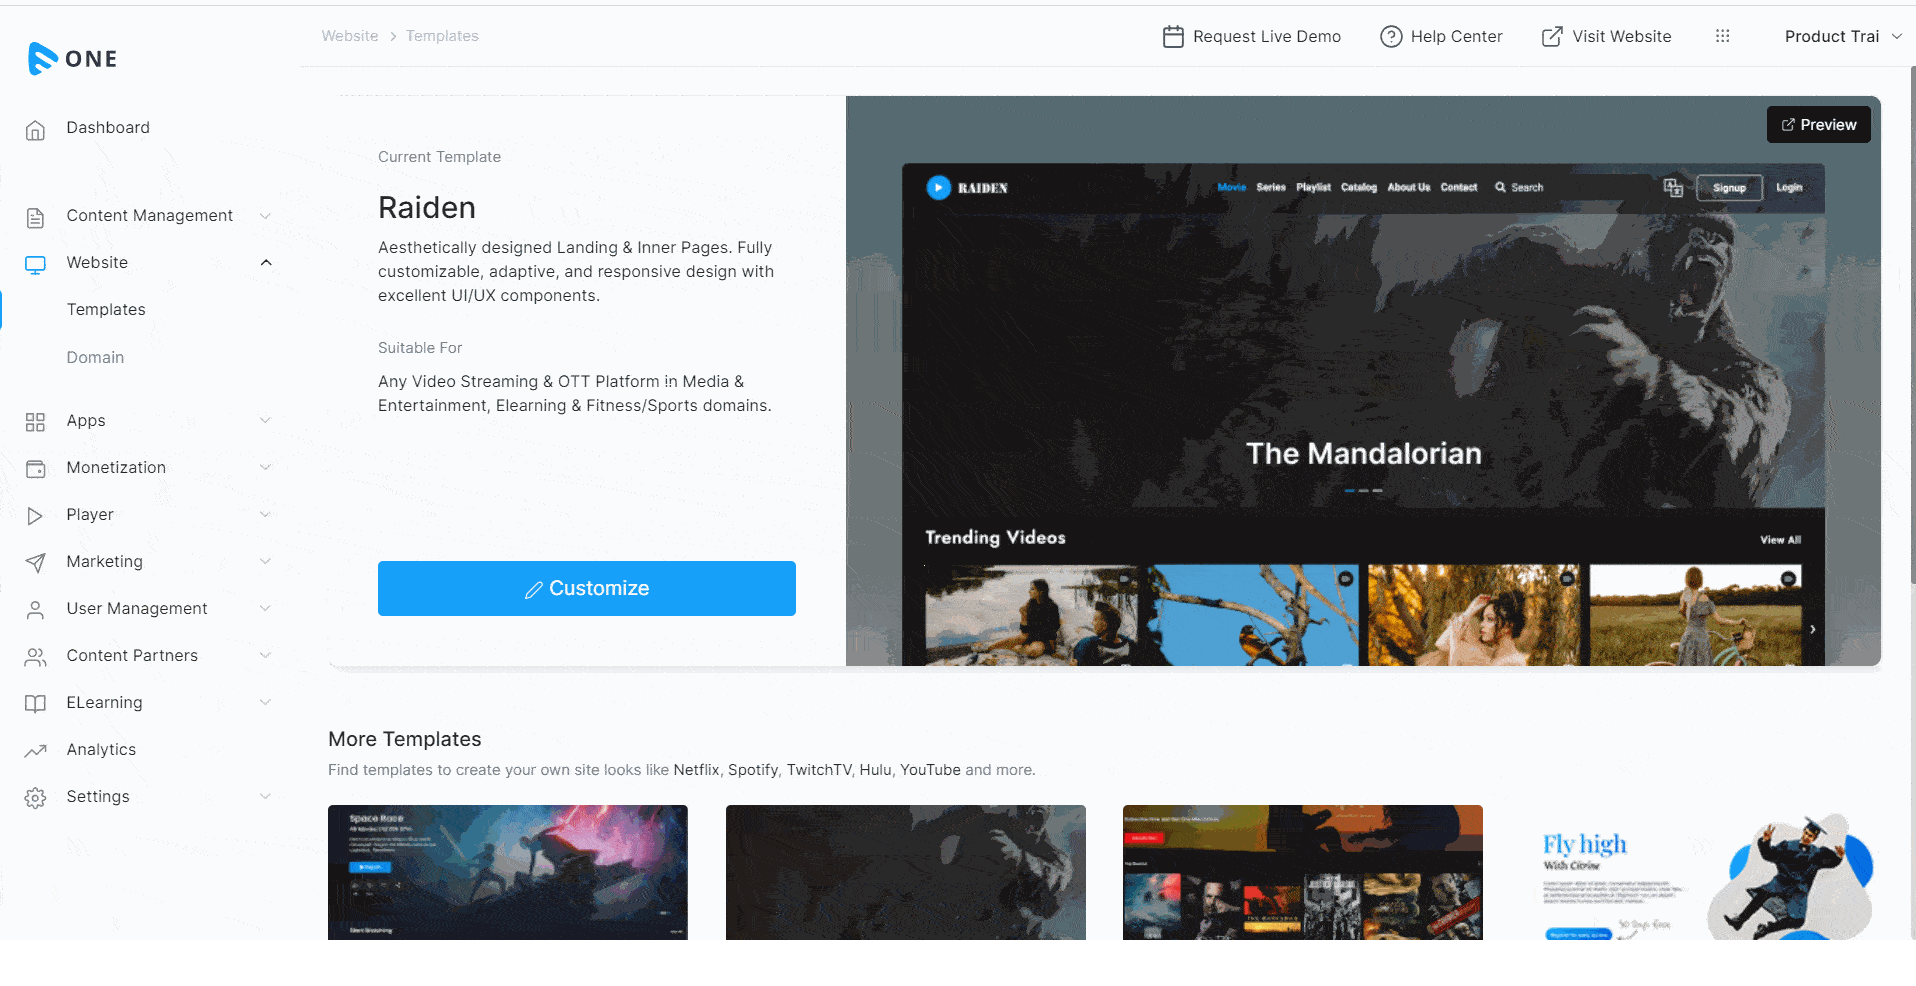Viewport: 1916px width, 986px height.
Task: Click the Website breadcrumb link
Action: pyautogui.click(x=350, y=36)
